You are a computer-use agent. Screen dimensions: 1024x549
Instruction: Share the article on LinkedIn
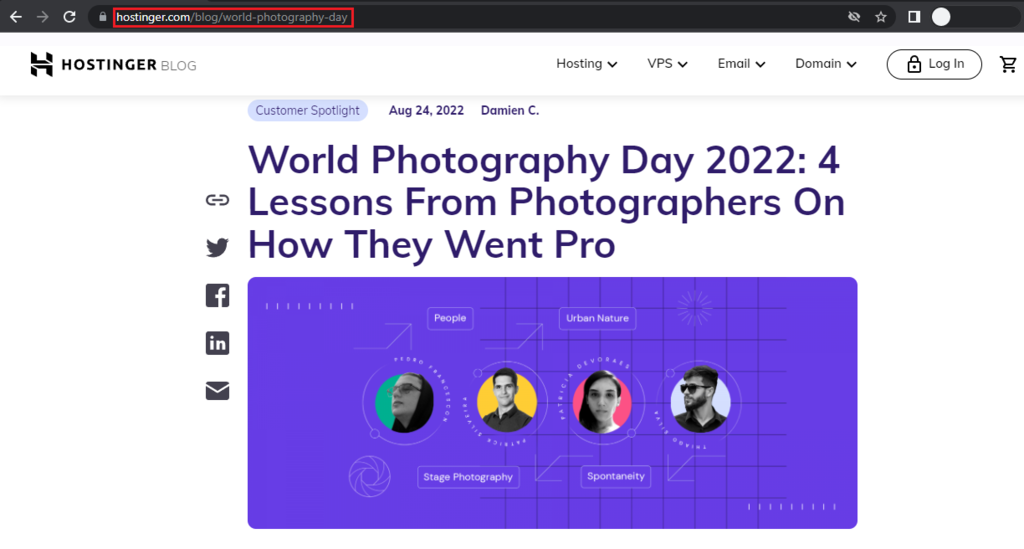(x=217, y=343)
